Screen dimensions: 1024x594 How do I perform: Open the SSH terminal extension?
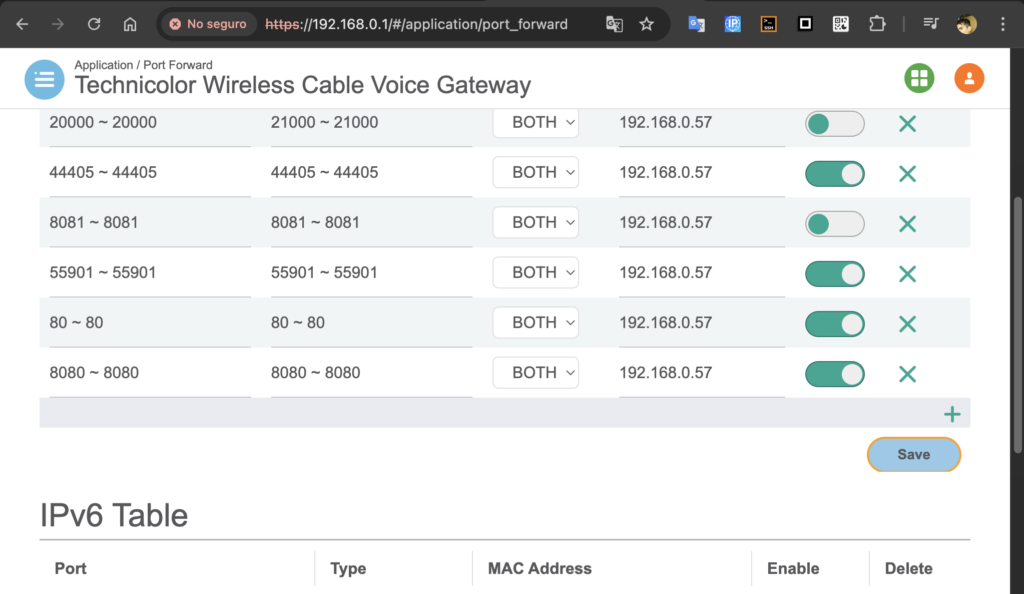pyautogui.click(x=768, y=24)
